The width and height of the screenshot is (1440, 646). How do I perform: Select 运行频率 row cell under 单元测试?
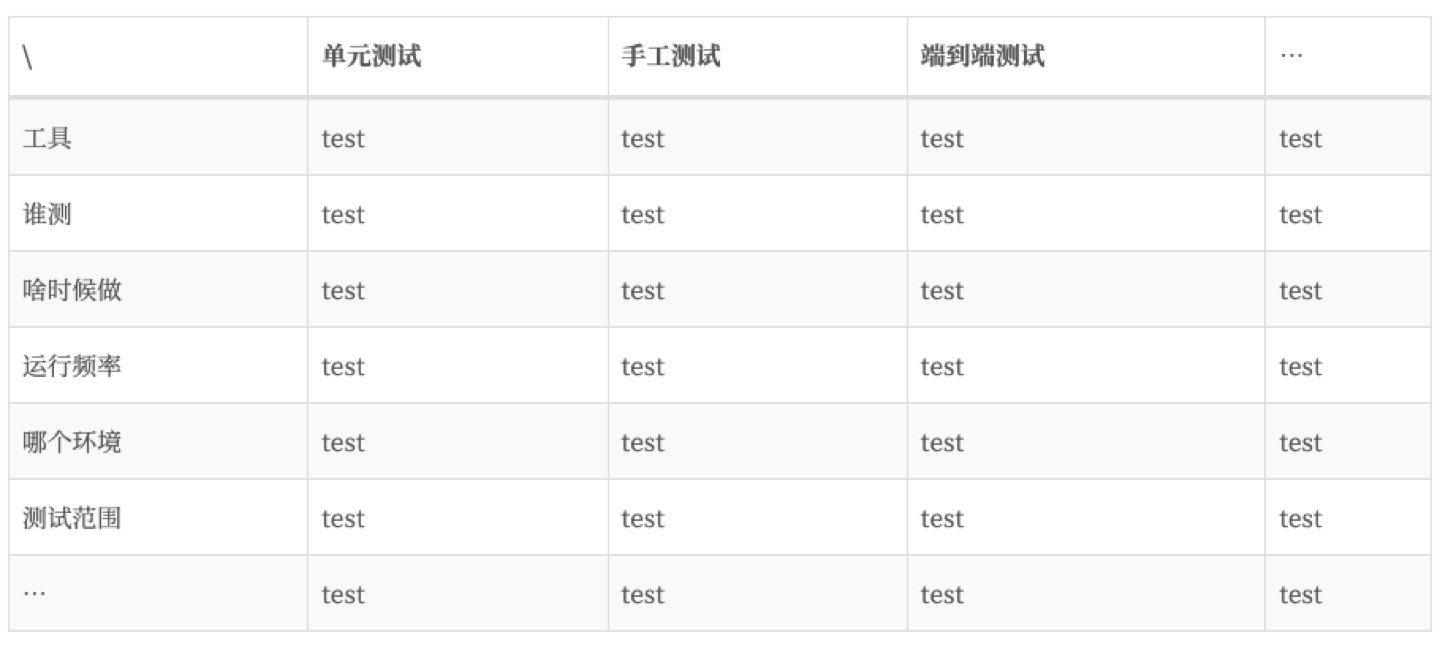pyautogui.click(x=343, y=367)
